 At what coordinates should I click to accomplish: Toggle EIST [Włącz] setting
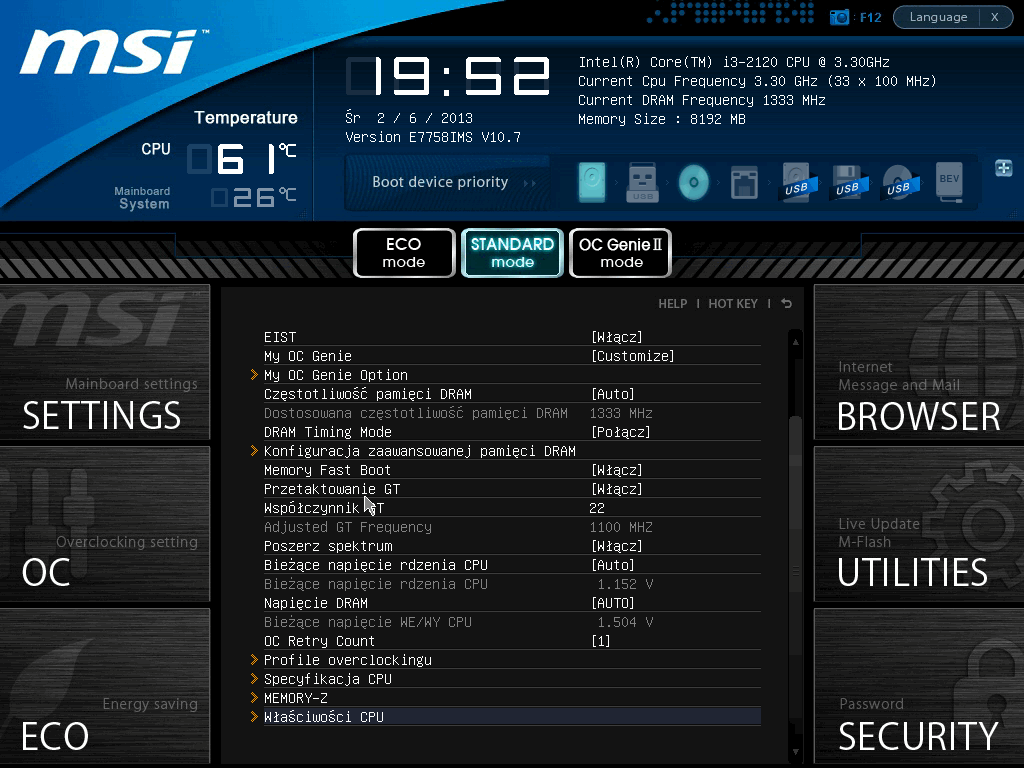[616, 337]
